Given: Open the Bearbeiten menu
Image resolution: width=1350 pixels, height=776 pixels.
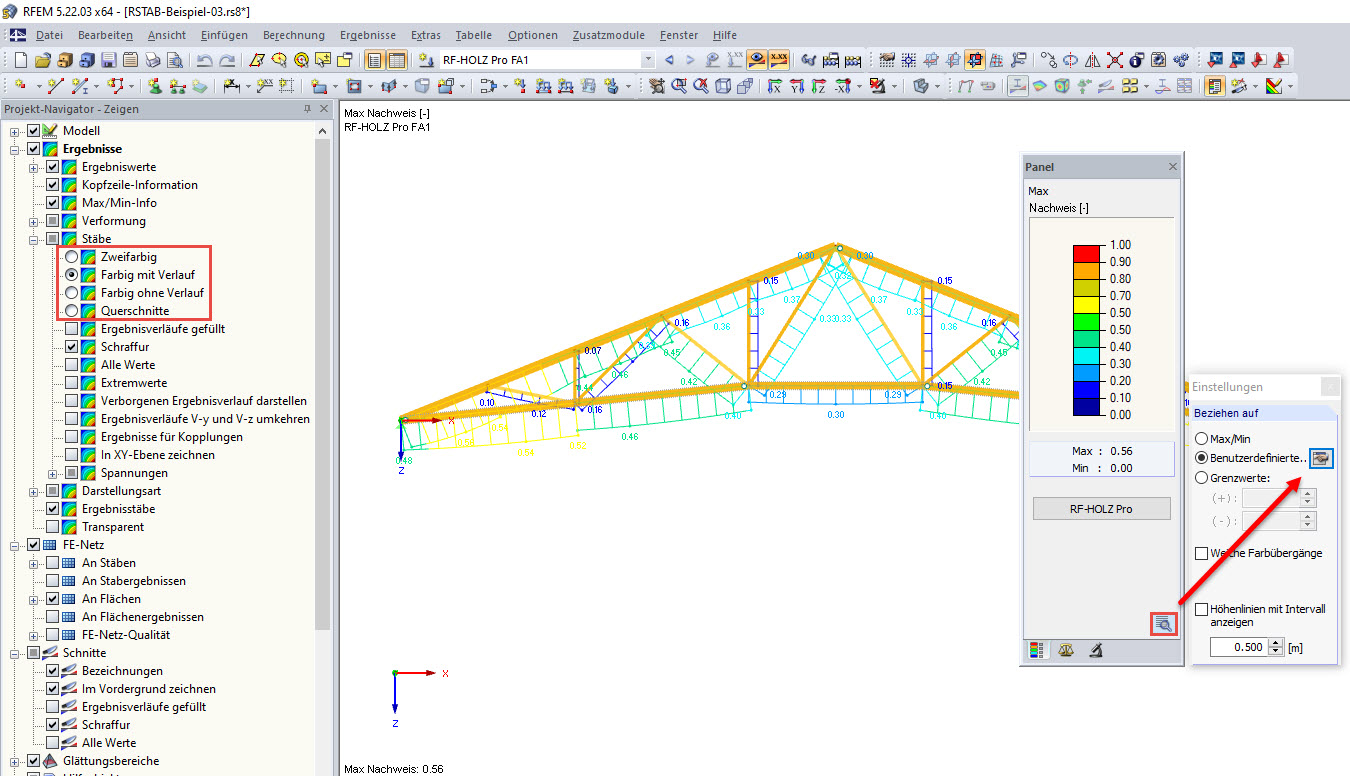Looking at the screenshot, I should point(105,35).
